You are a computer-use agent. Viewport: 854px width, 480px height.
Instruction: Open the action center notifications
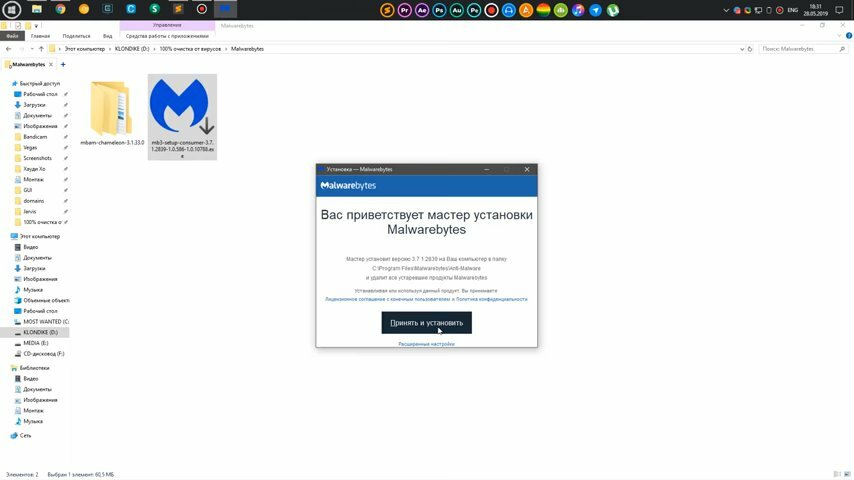839,10
